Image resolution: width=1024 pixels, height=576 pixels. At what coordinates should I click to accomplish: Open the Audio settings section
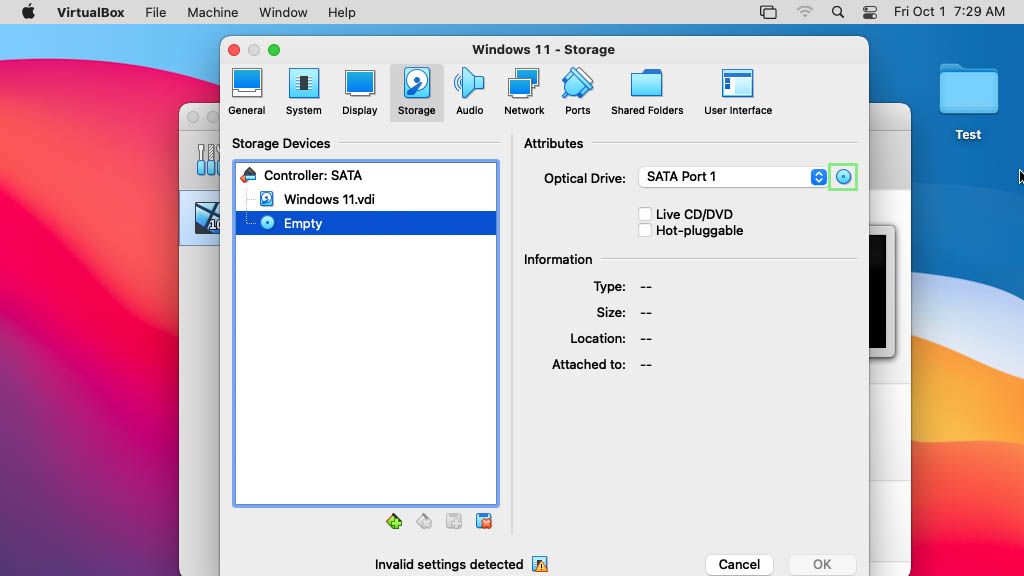point(469,92)
